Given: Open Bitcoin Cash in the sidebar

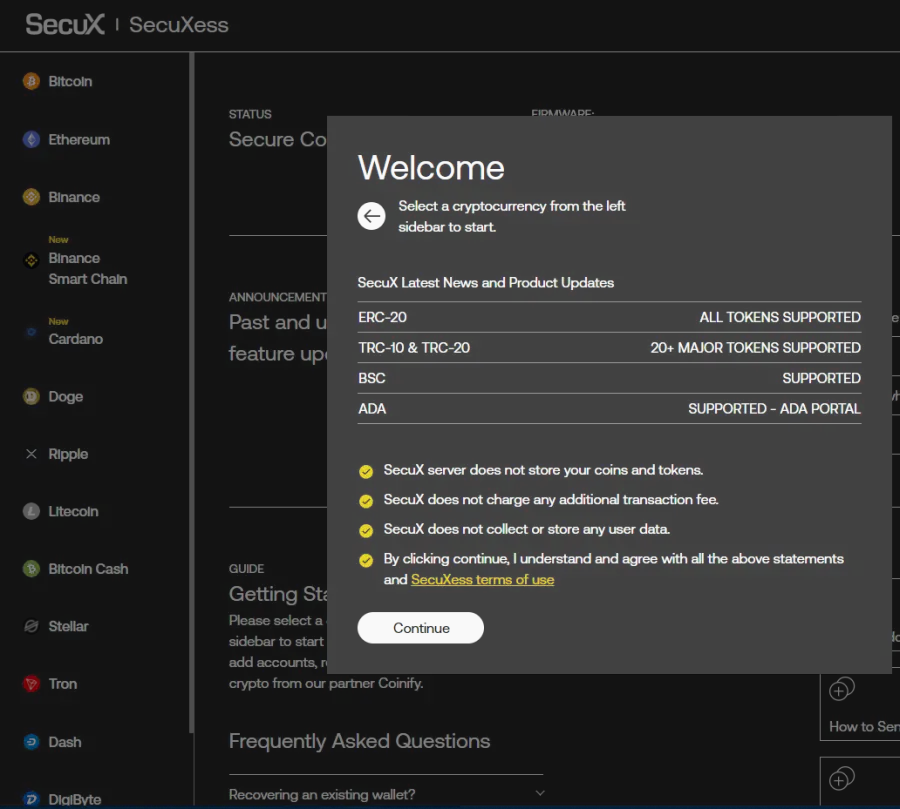Looking at the screenshot, I should tap(88, 569).
